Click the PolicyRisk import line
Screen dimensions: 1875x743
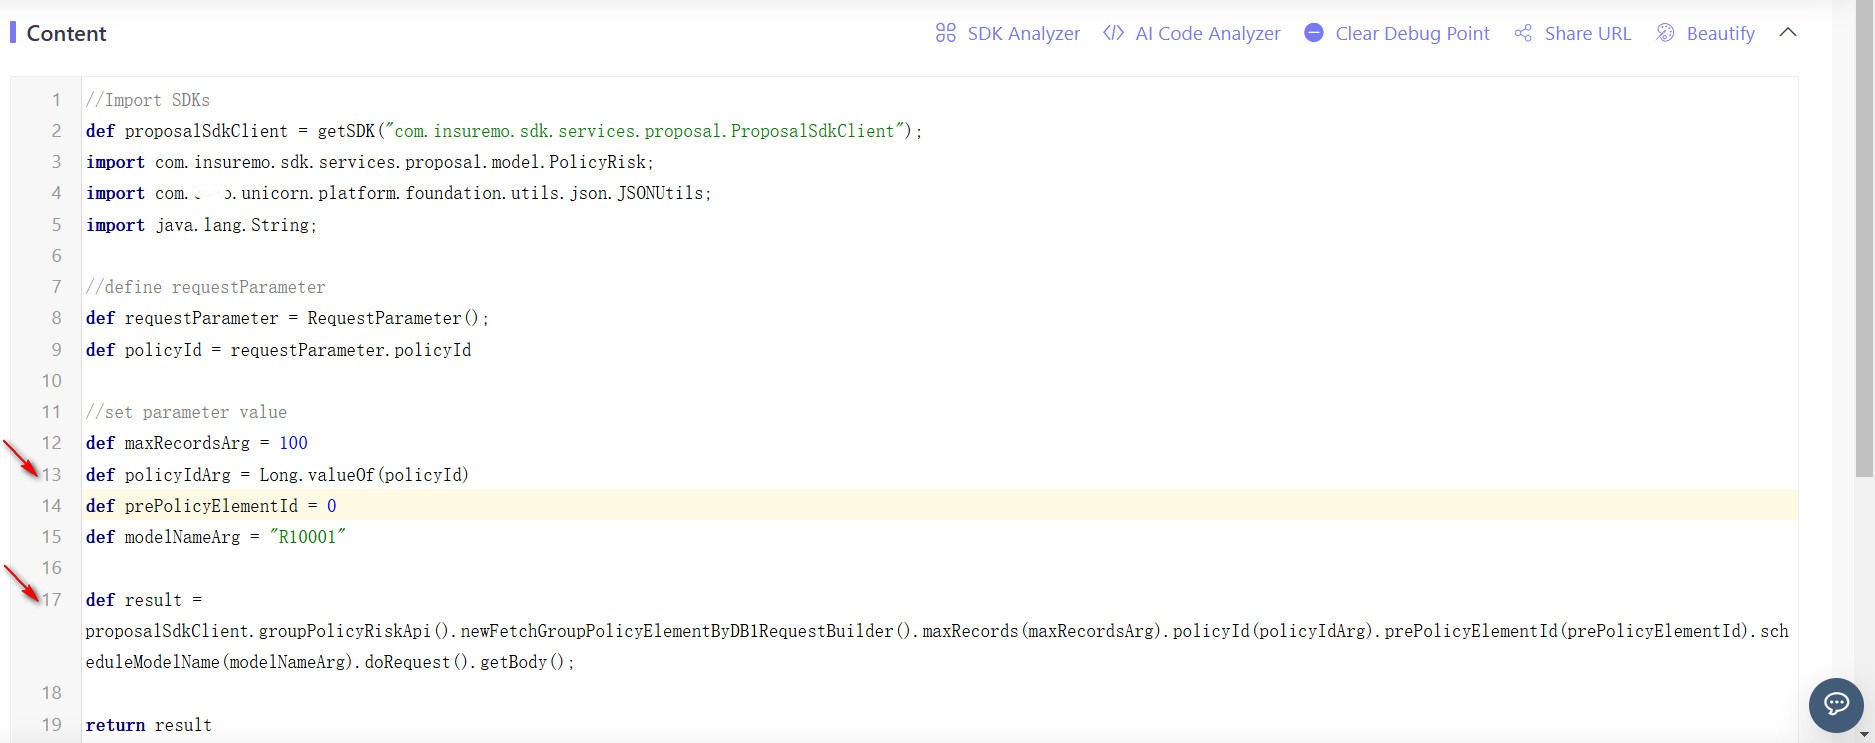(x=370, y=162)
